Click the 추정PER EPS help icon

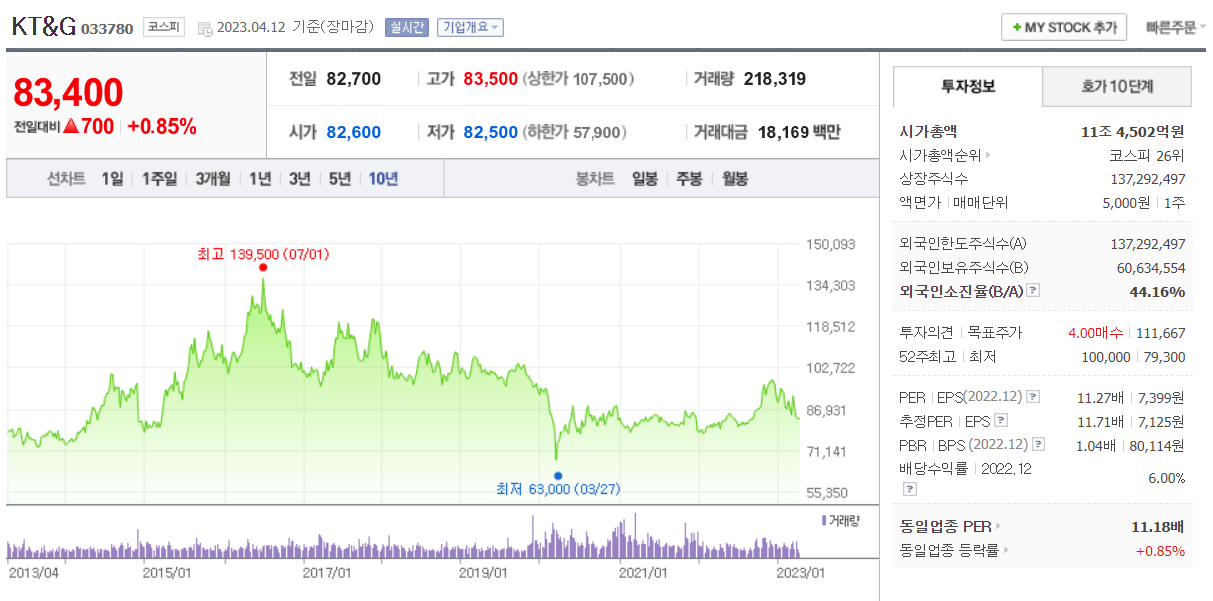pos(1002,420)
